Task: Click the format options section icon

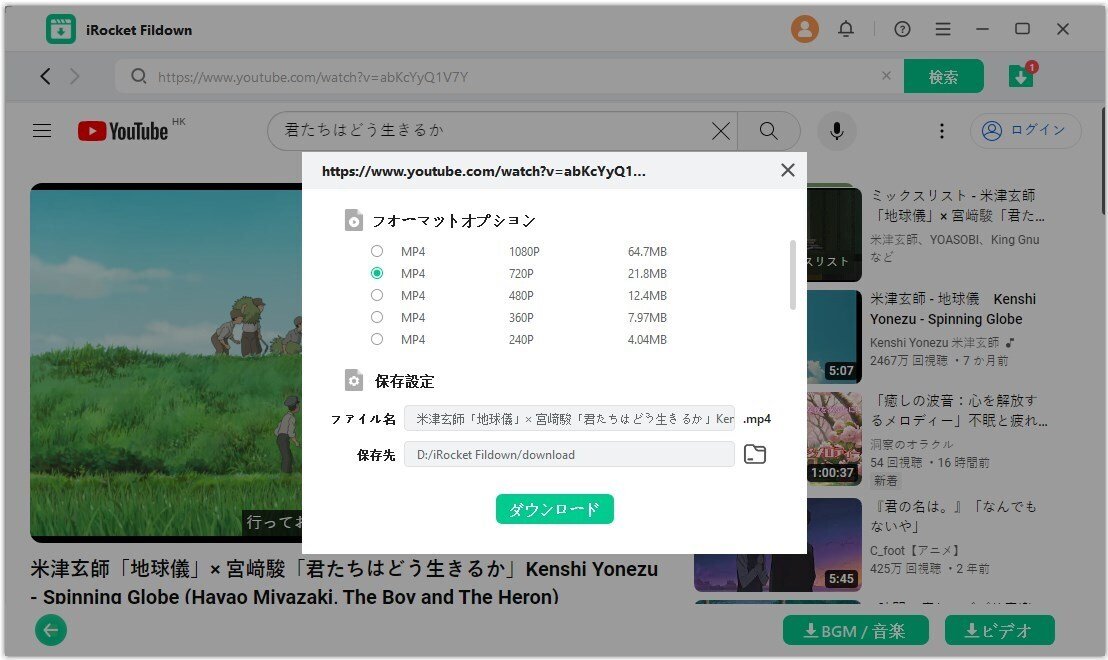Action: [354, 220]
